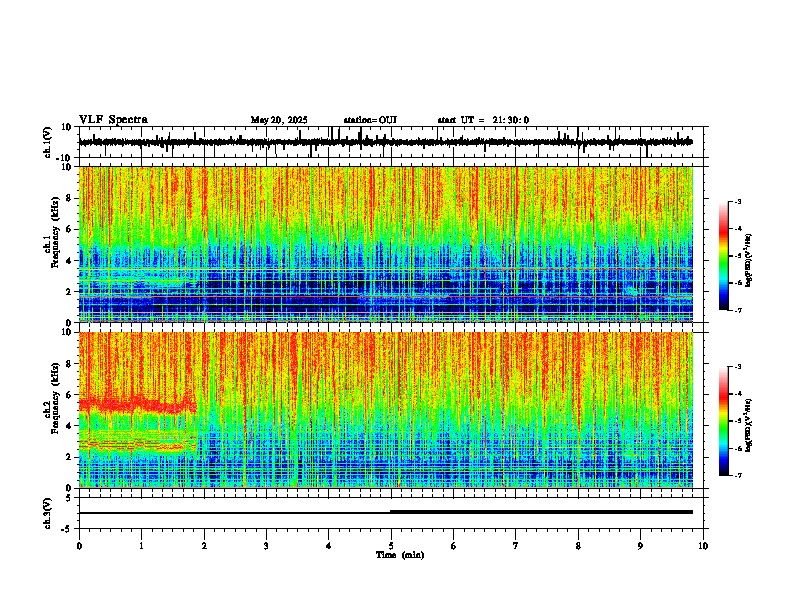The width and height of the screenshot is (792, 612).
Task: Click the '6' kHz tick on ch.1 frequency axis
Action: click(x=69, y=230)
